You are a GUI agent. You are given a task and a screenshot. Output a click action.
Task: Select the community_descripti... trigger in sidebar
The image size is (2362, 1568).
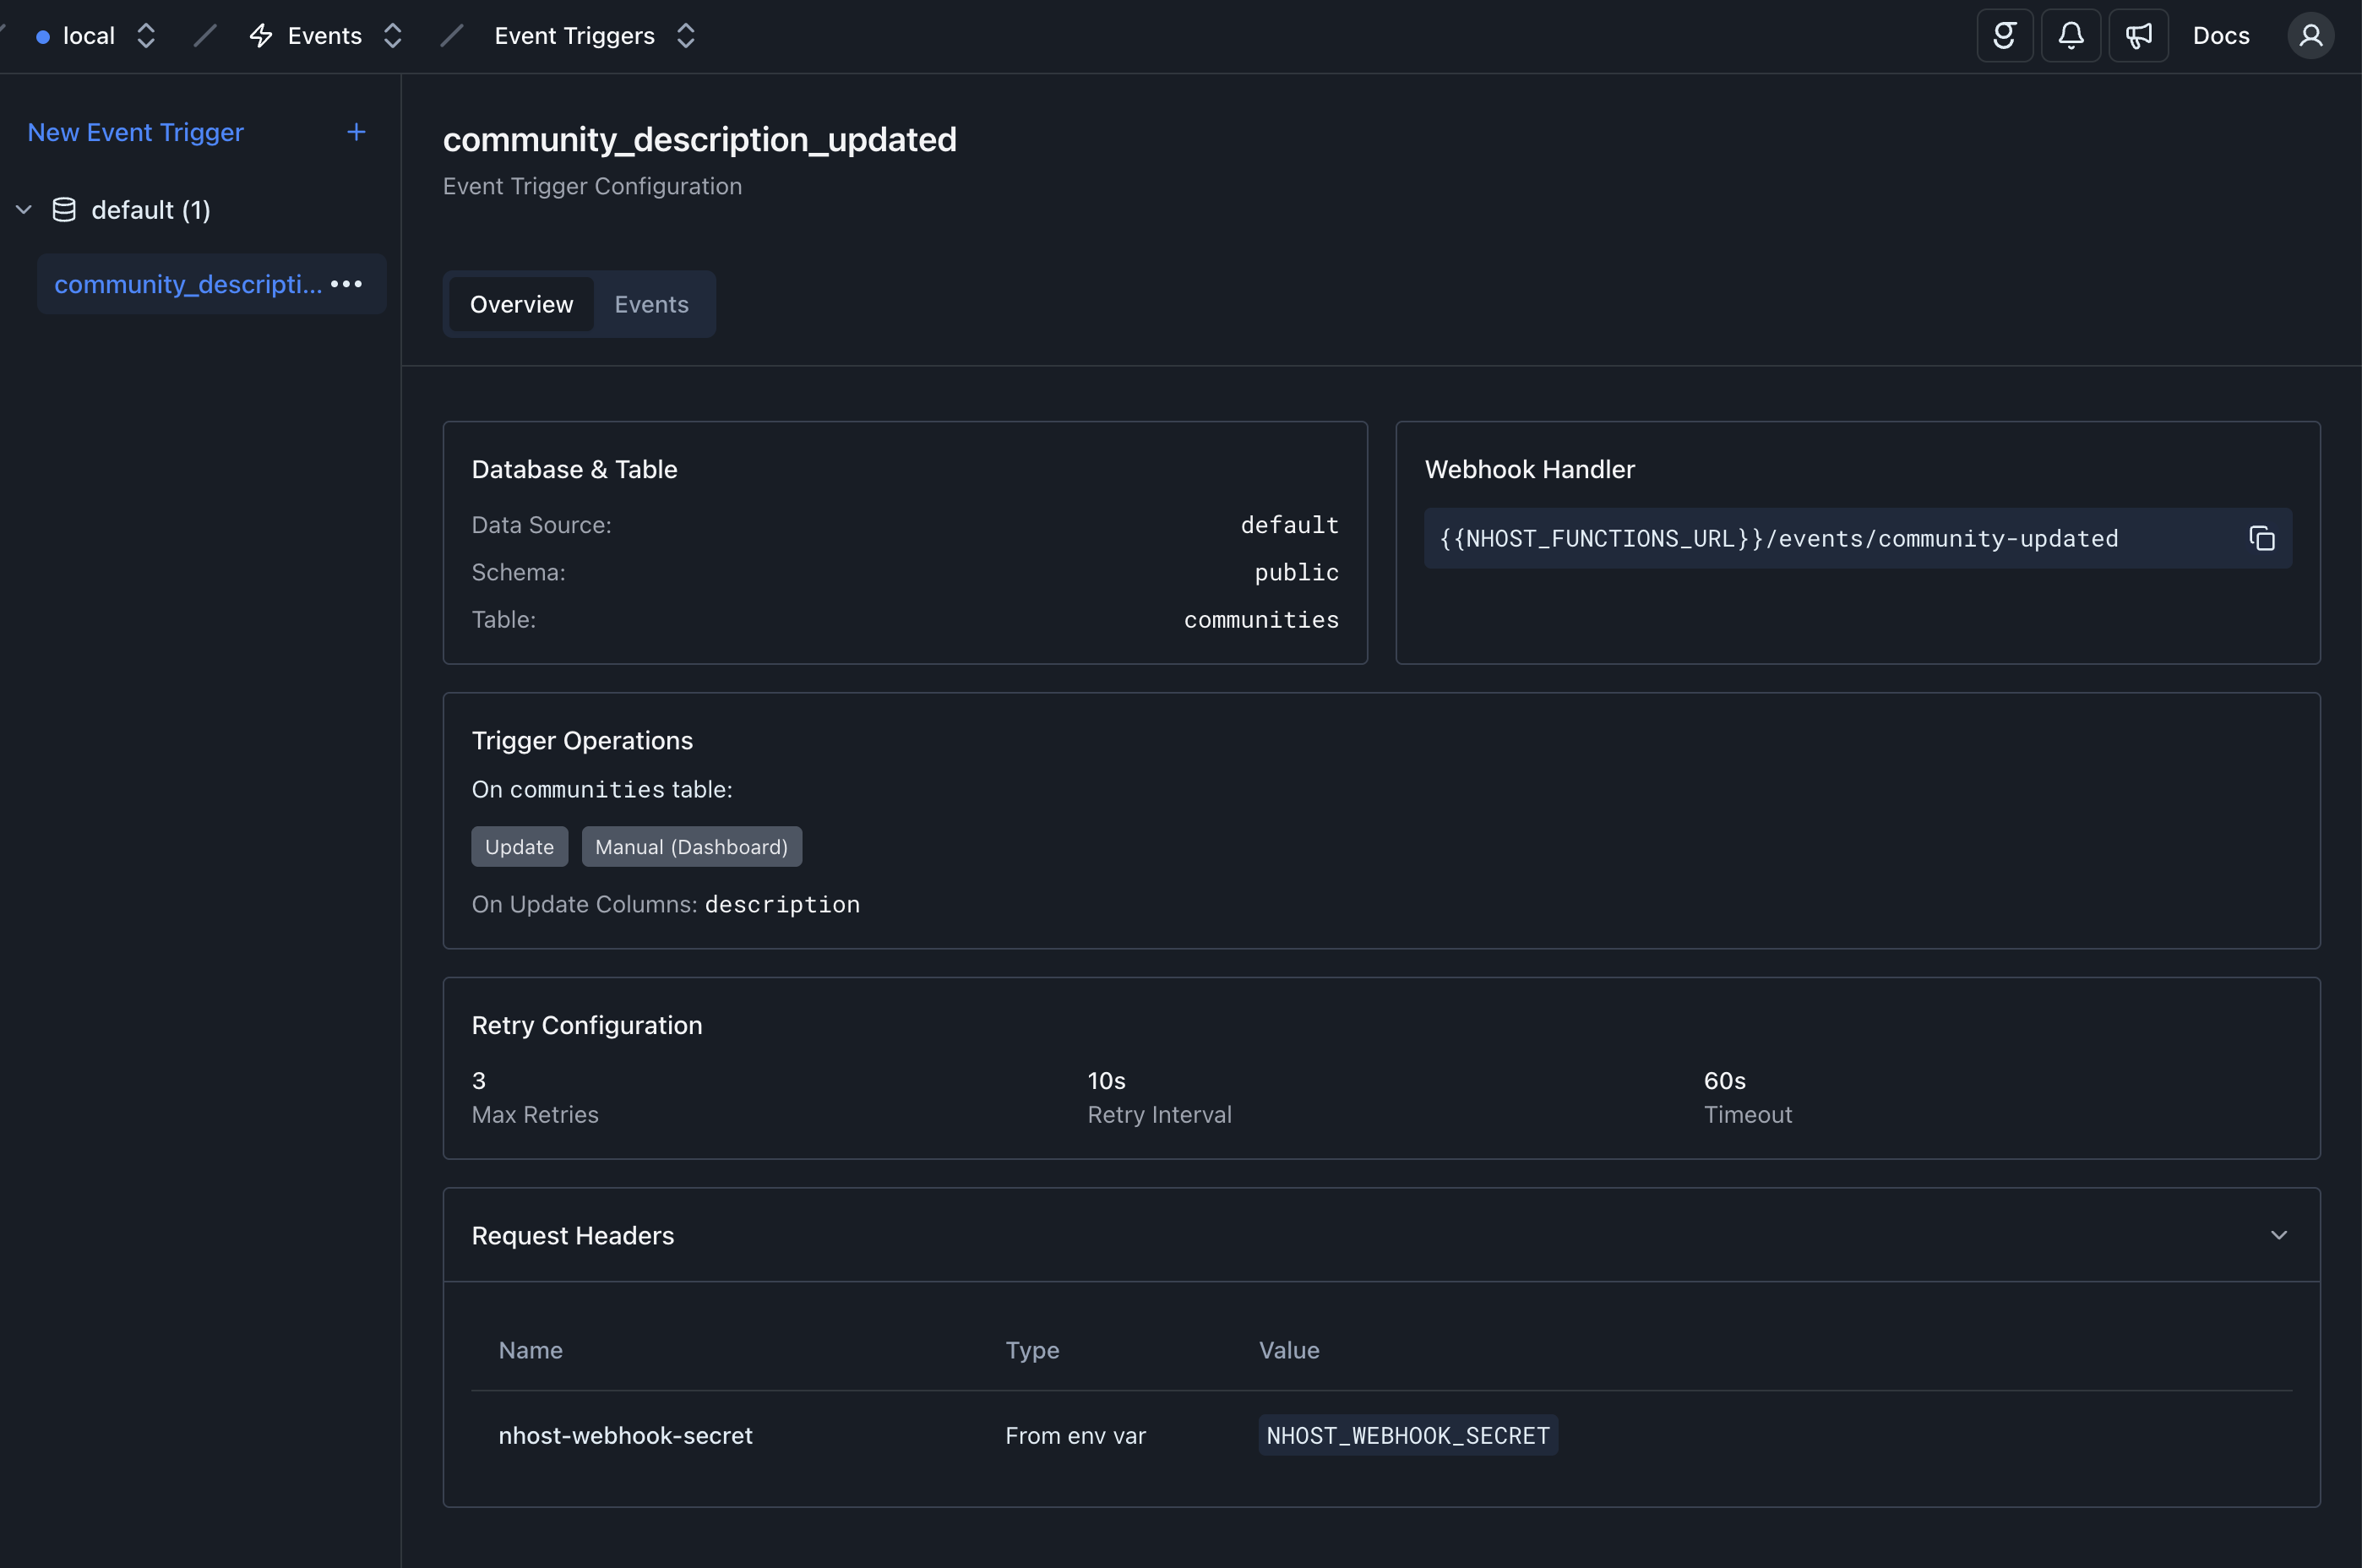tap(188, 284)
